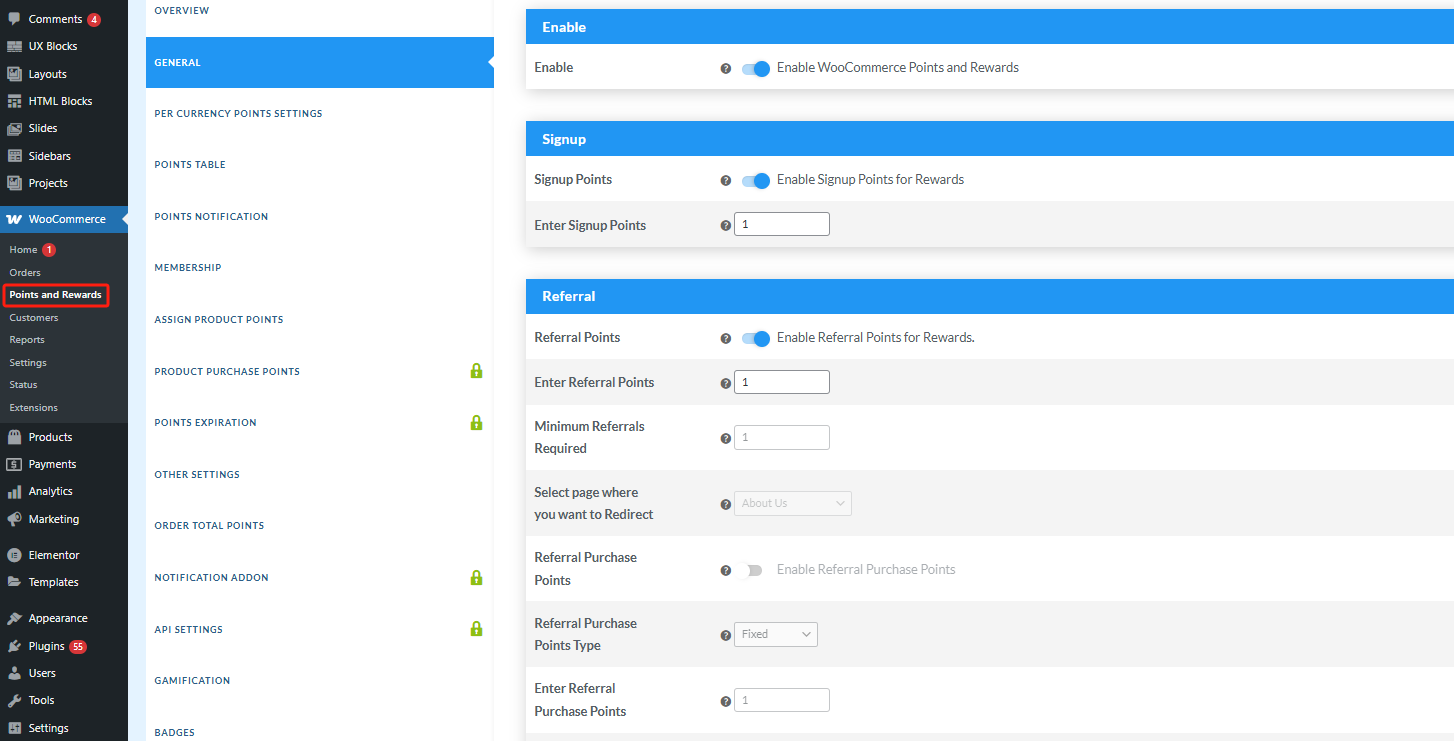Turn off Signup Points for Rewards
Viewport: 1454px width, 741px height.
pyautogui.click(x=755, y=181)
